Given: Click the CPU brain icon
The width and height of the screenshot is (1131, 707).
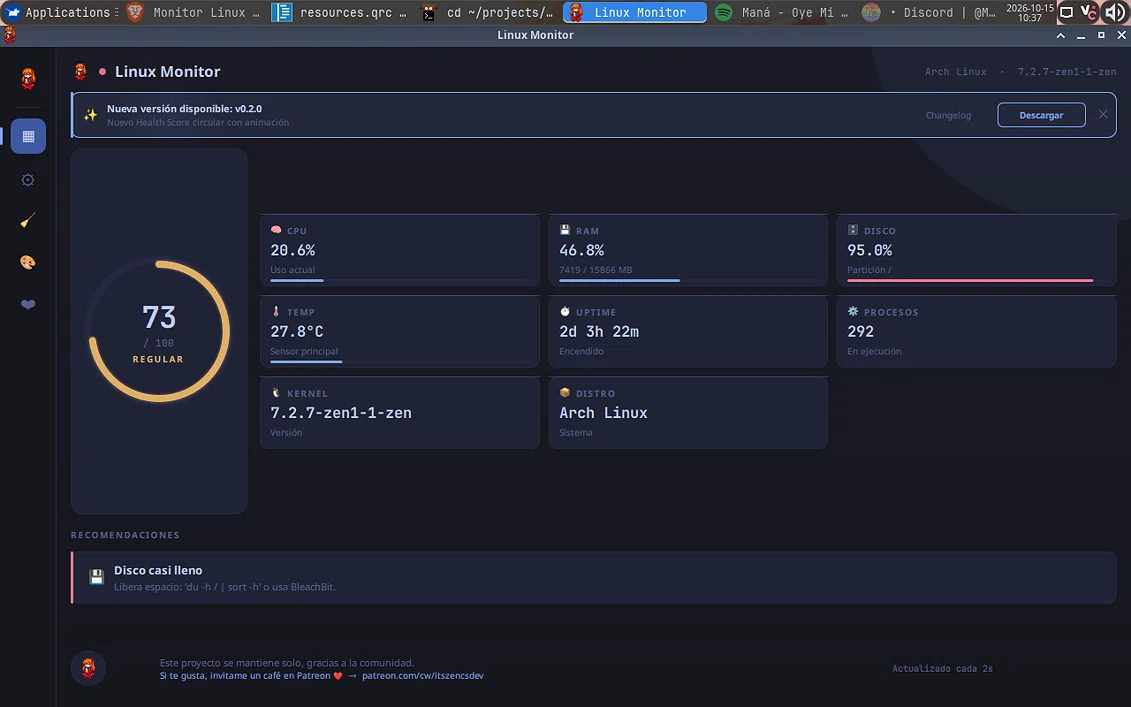Looking at the screenshot, I should tap(276, 230).
